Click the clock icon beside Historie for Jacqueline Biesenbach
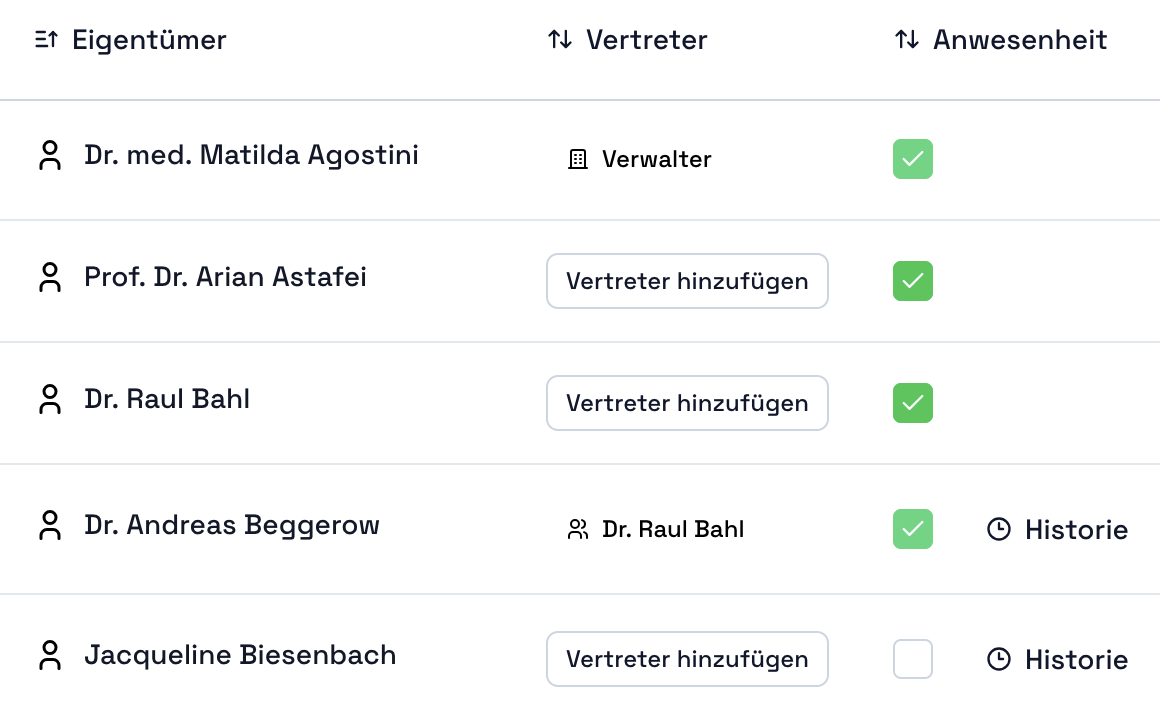The width and height of the screenshot is (1160, 720). point(999,659)
